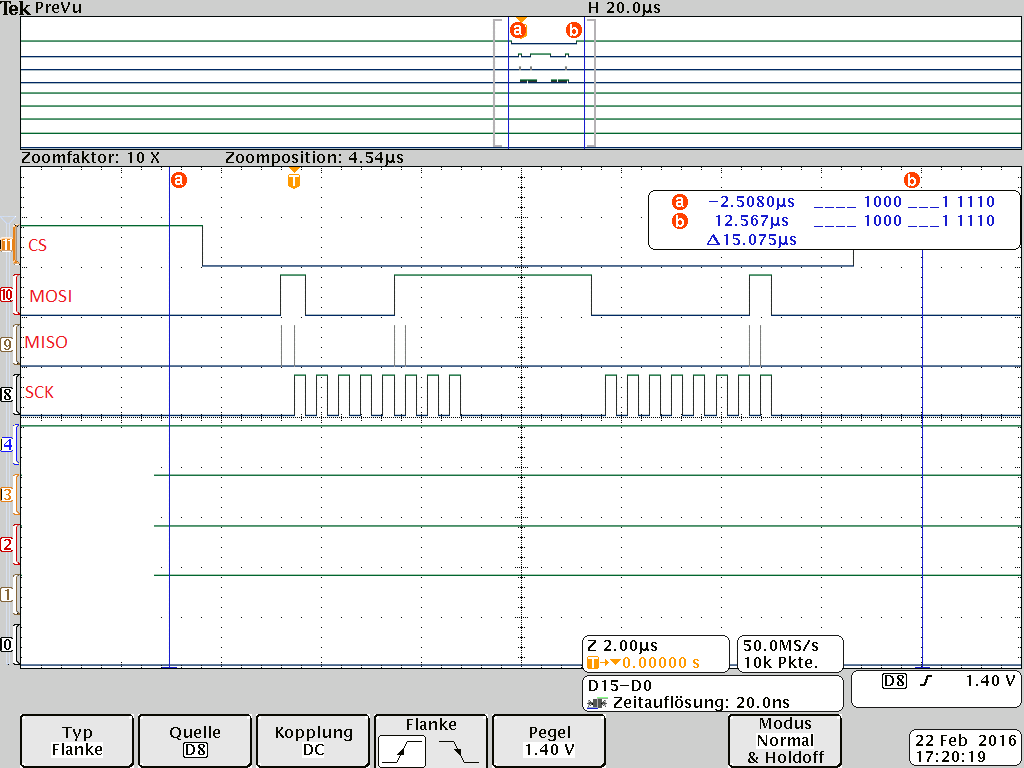
Task: Select digital channel 9 MISO indicator
Action: (7, 344)
